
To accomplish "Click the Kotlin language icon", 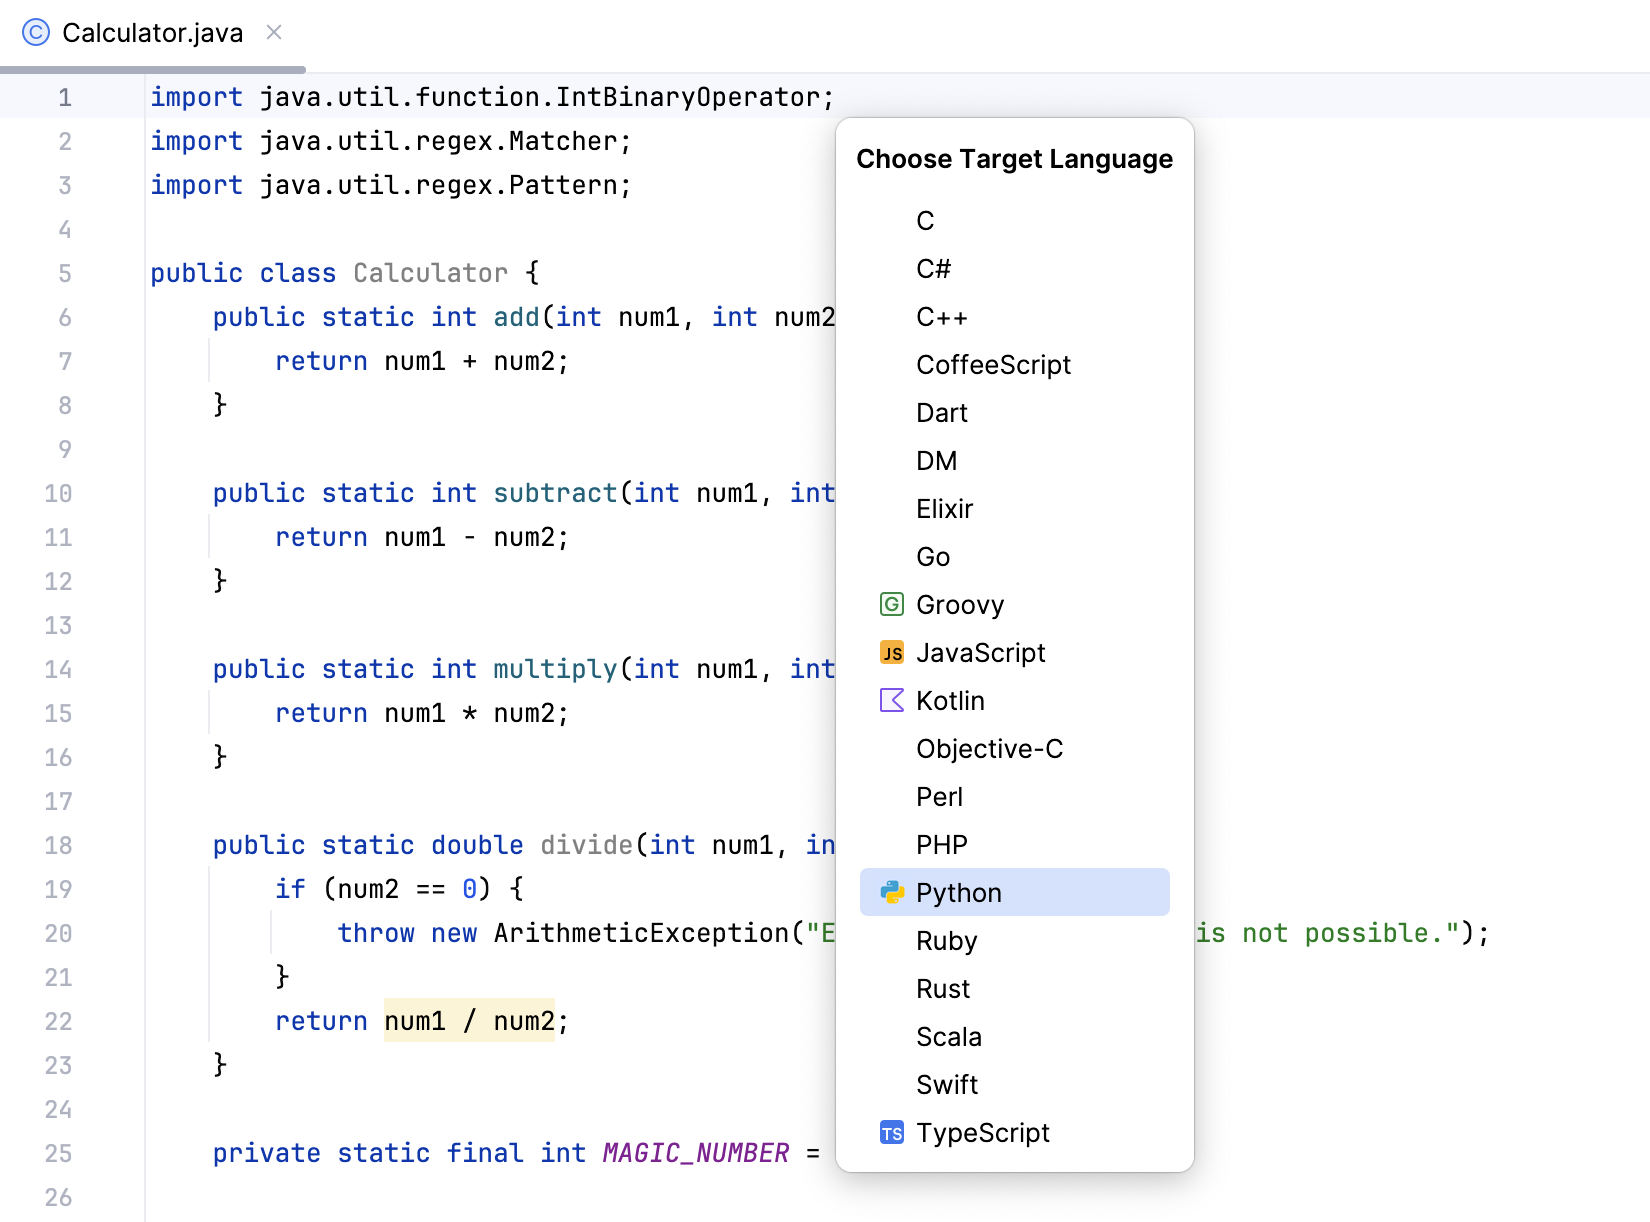I will click(892, 701).
